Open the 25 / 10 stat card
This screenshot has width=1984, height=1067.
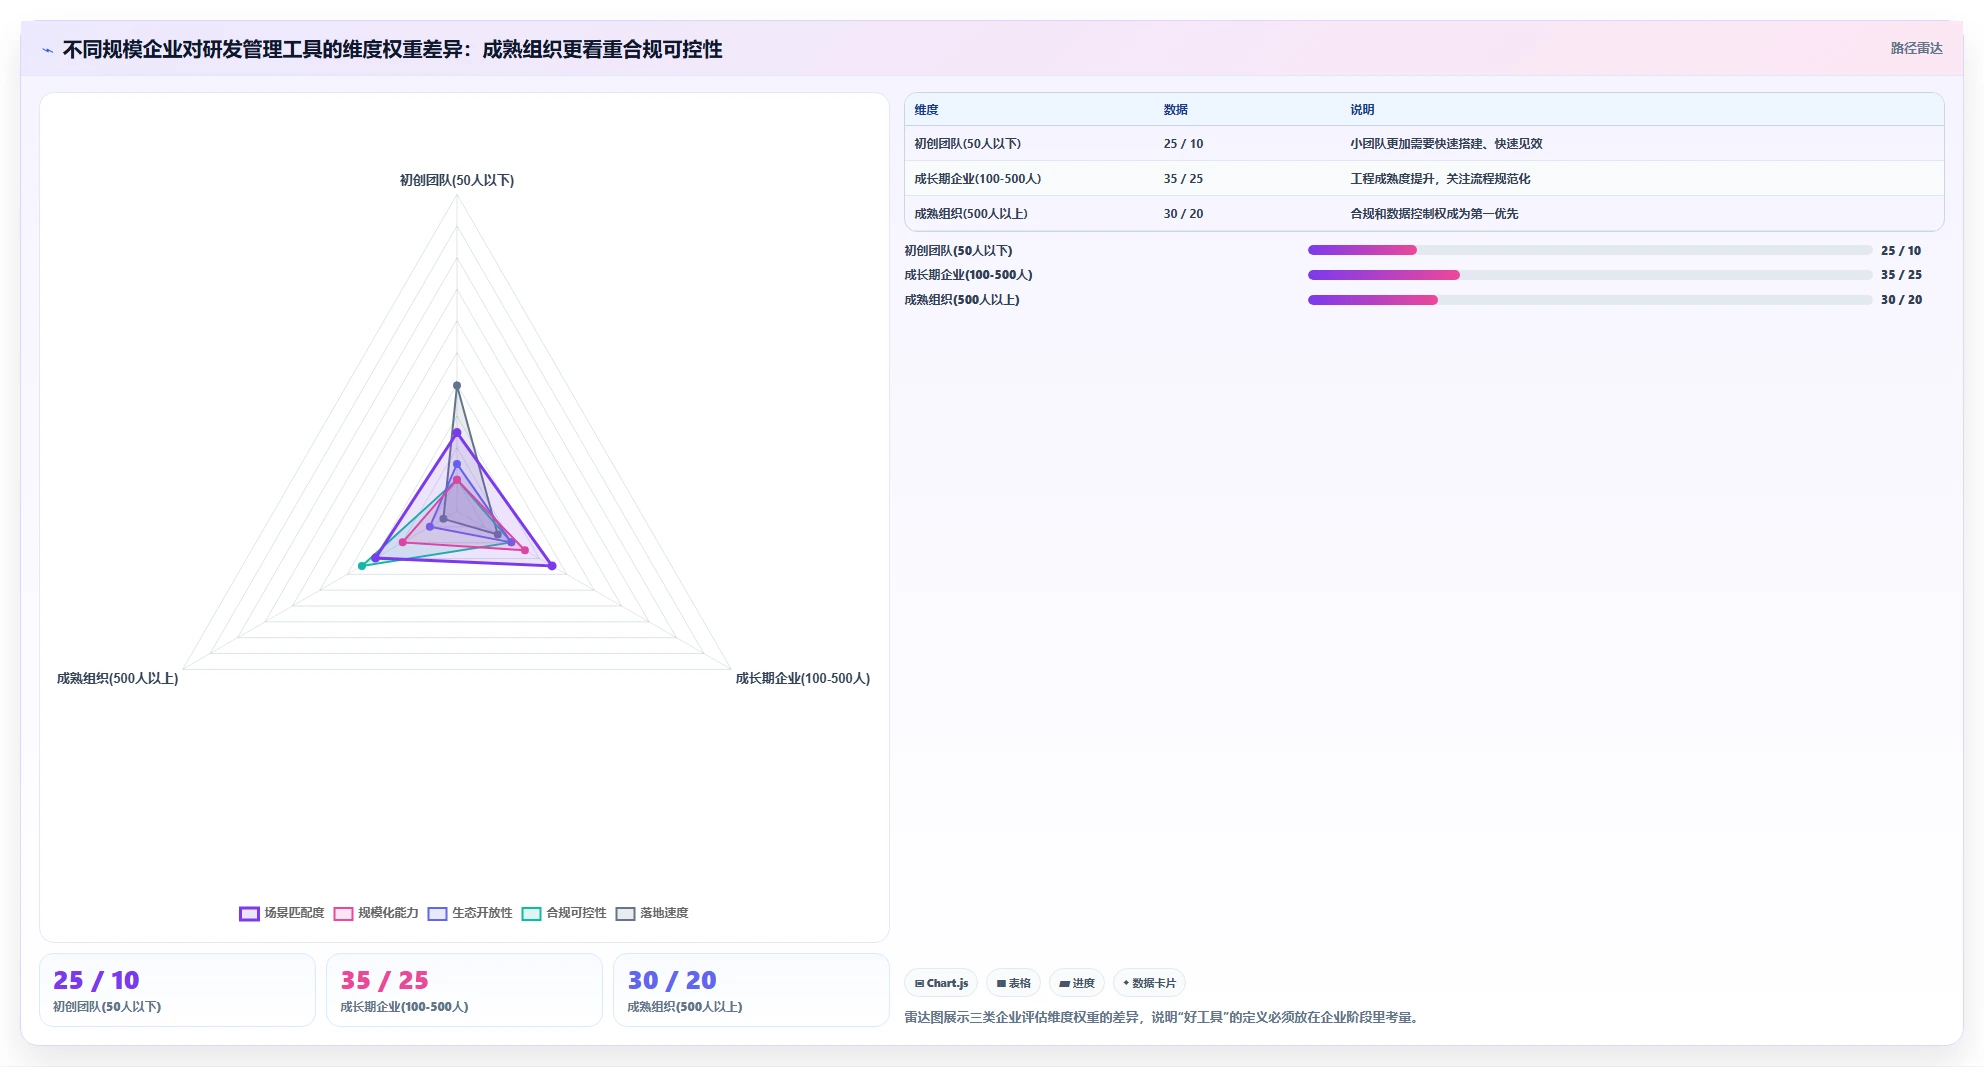(177, 990)
